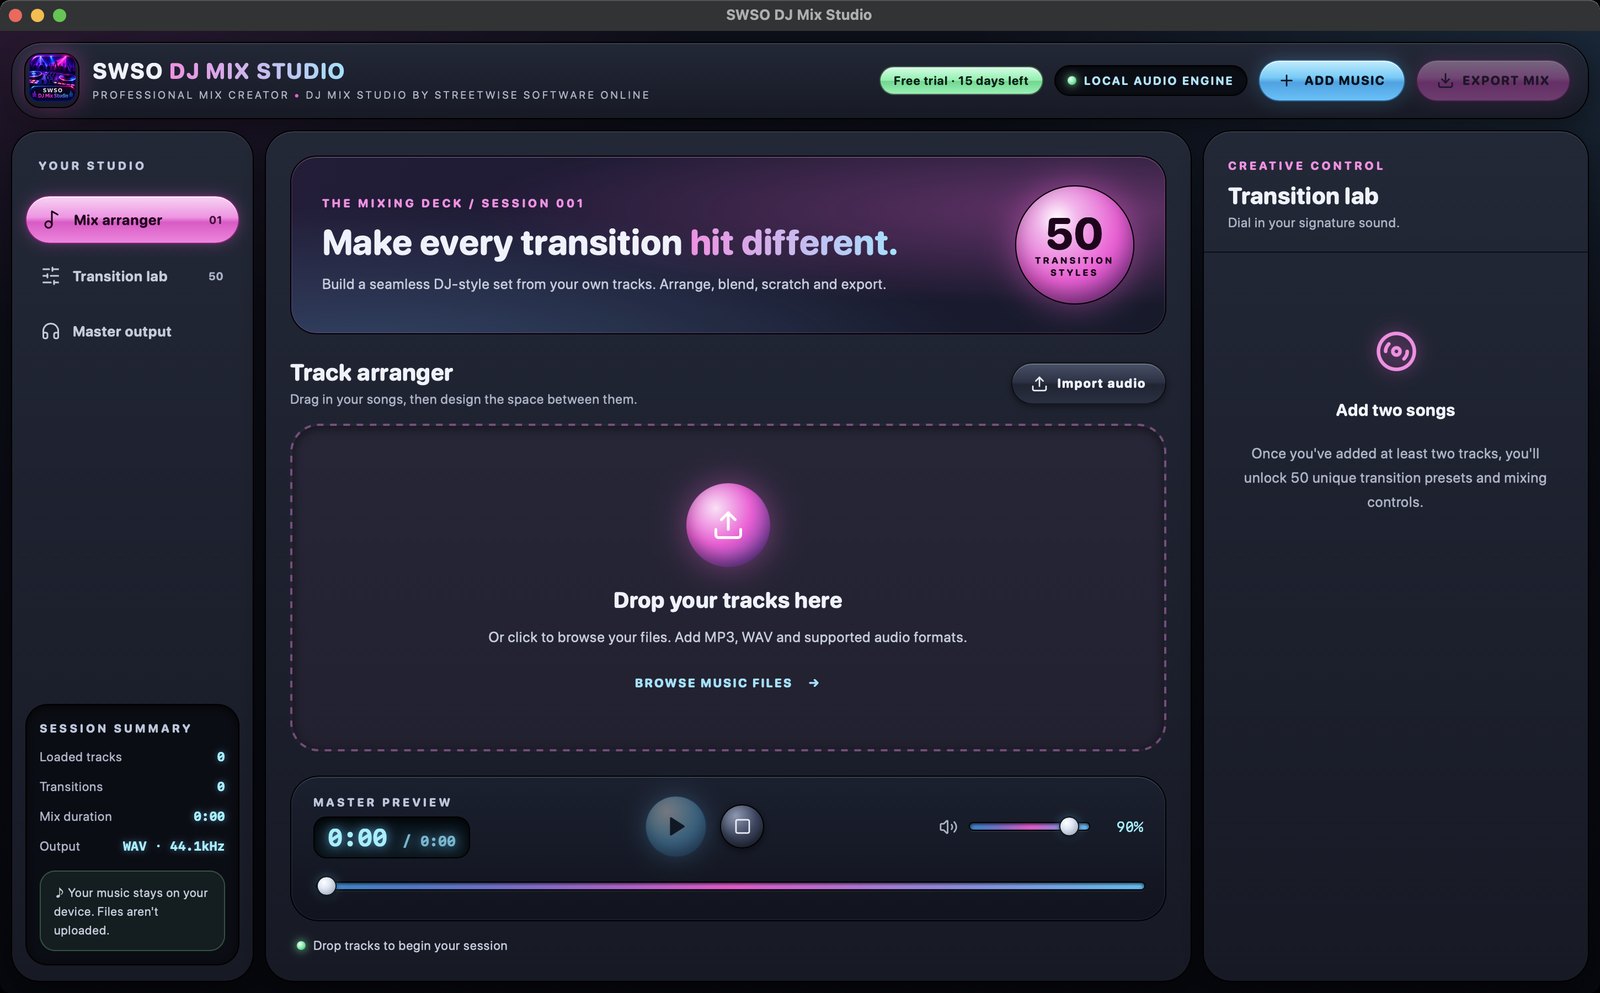Click the playback progress bar handle
The height and width of the screenshot is (993, 1600).
point(326,886)
